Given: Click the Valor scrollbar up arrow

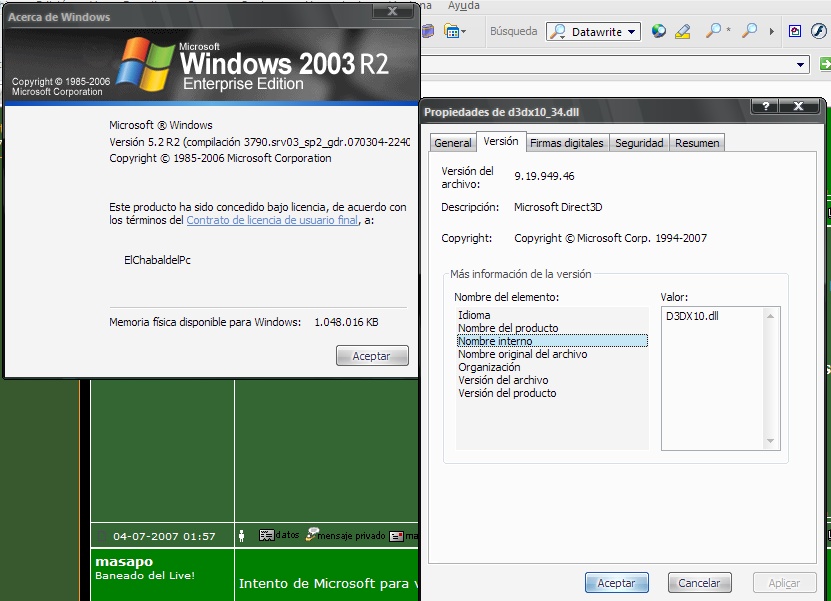Looking at the screenshot, I should point(771,316).
